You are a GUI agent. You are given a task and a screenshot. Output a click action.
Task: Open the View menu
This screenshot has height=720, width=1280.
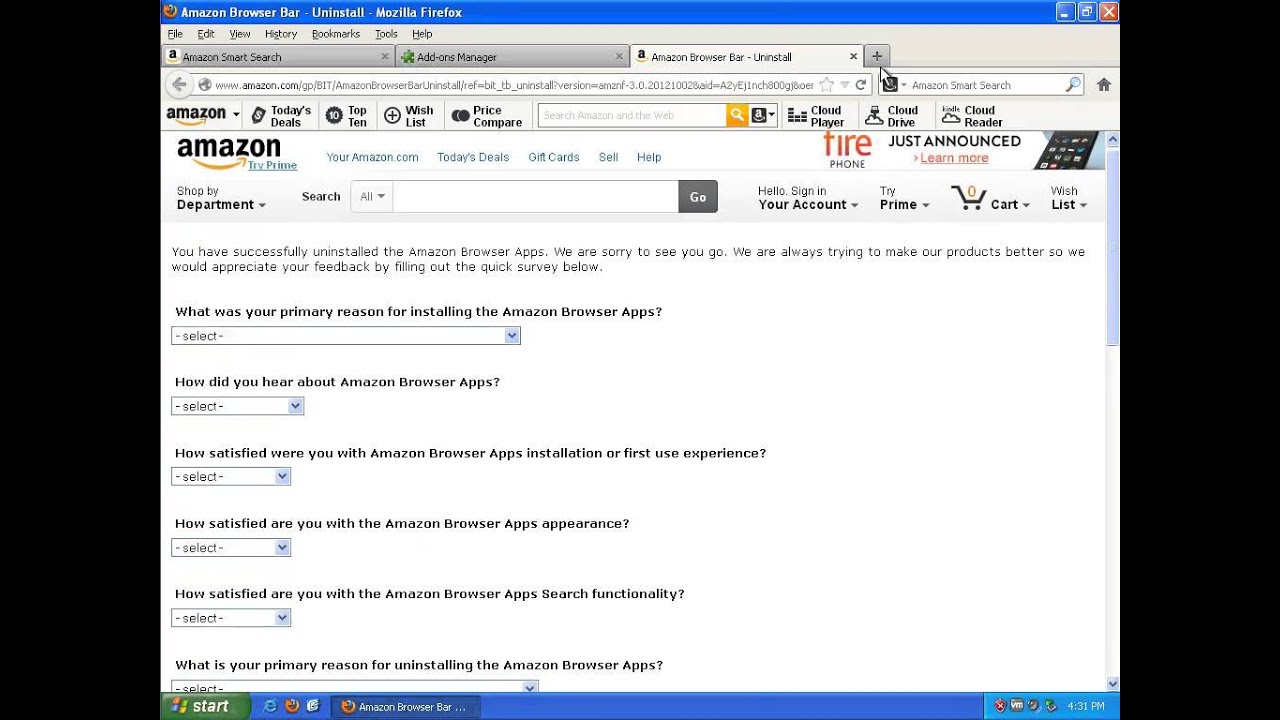(x=240, y=34)
